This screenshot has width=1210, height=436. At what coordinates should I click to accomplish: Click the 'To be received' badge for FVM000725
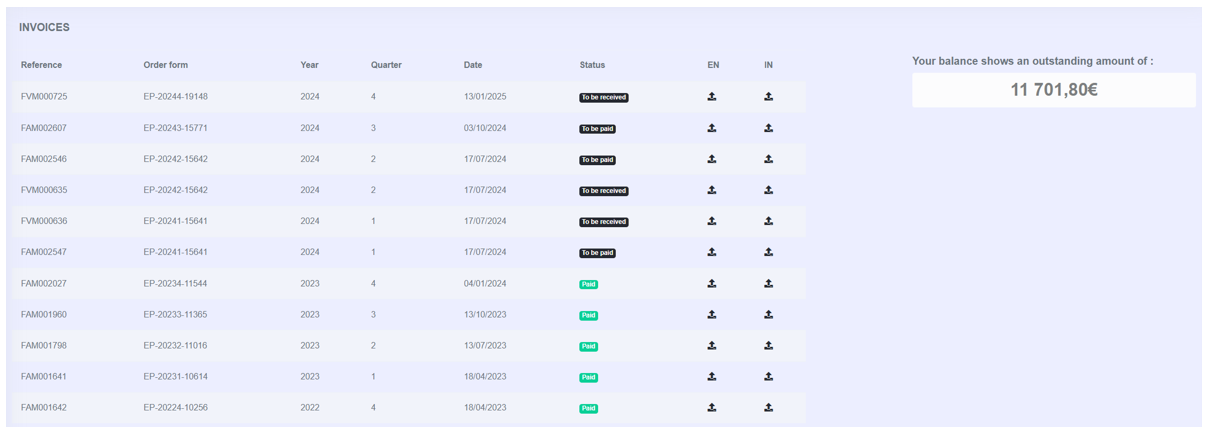604,98
